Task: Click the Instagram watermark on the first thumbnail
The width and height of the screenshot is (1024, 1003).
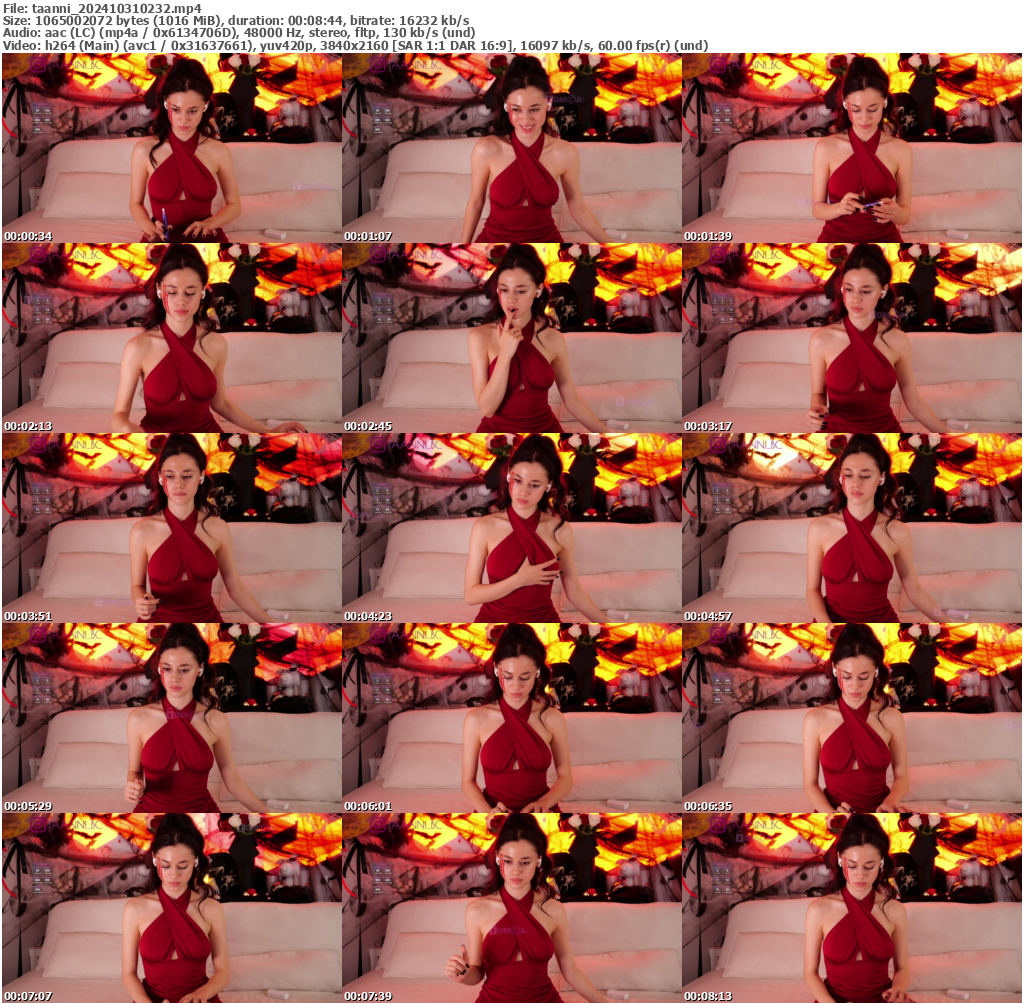Action: coord(37,65)
